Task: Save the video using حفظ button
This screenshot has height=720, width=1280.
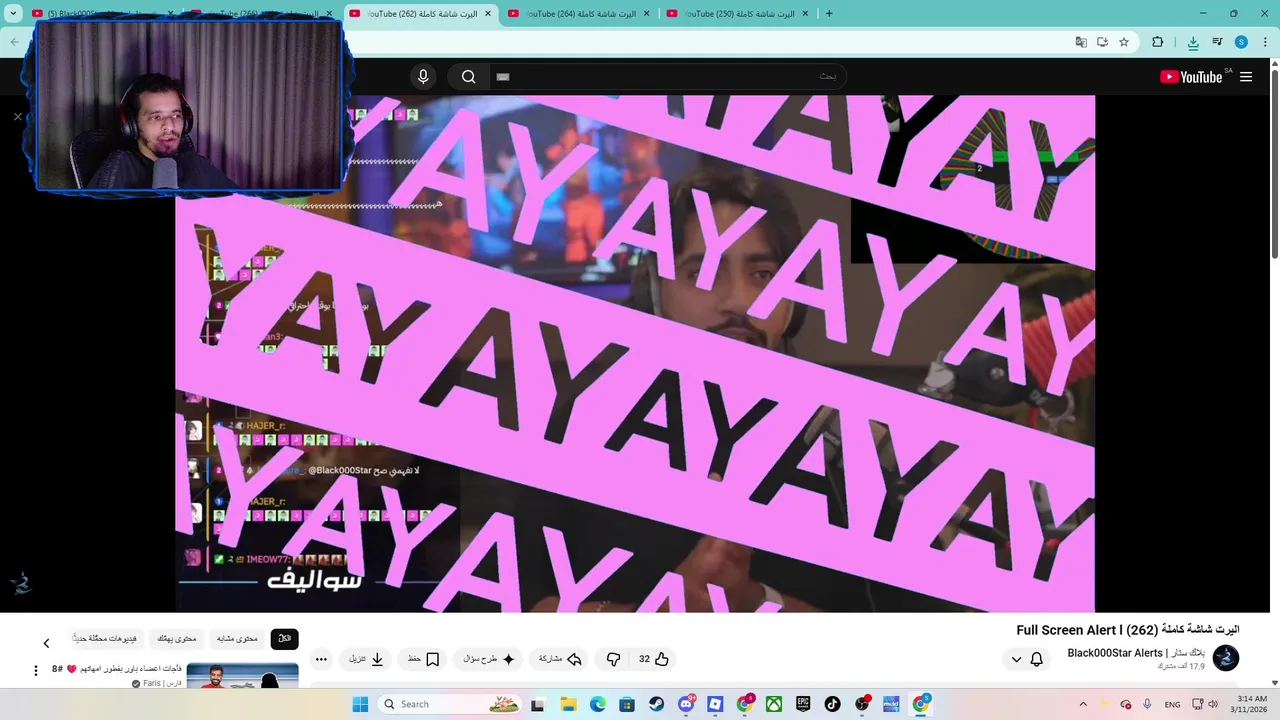Action: click(x=423, y=659)
